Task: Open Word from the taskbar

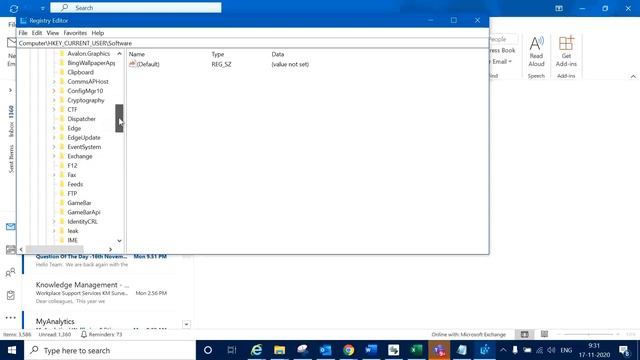Action: 371,350
